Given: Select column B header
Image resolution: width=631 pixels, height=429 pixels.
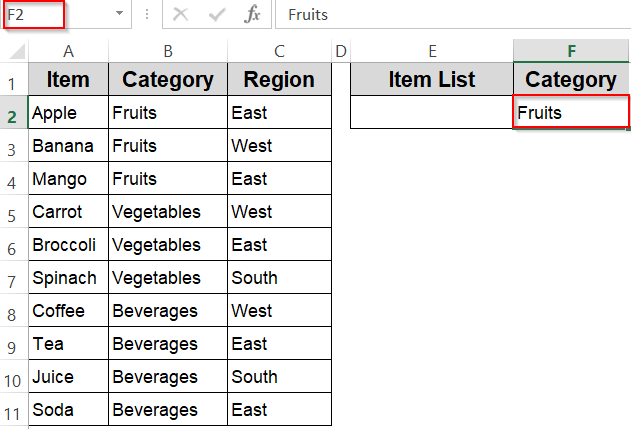Looking at the screenshot, I should [x=168, y=51].
